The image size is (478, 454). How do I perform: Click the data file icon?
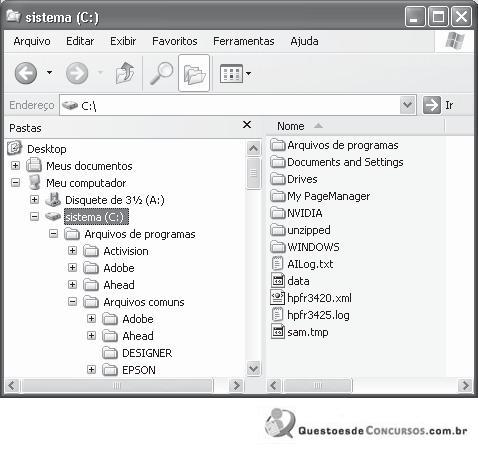coord(277,281)
